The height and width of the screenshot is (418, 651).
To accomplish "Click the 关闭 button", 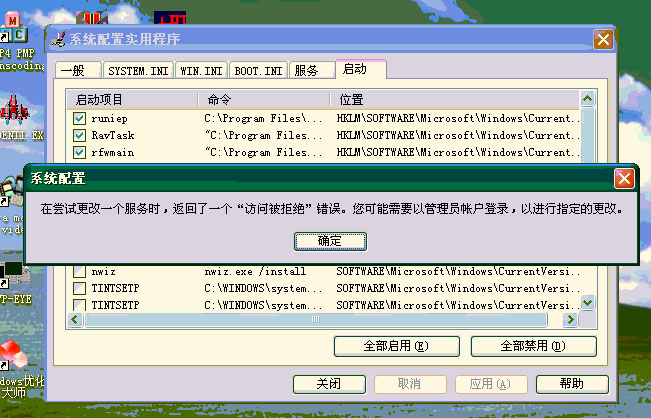I will pyautogui.click(x=329, y=384).
